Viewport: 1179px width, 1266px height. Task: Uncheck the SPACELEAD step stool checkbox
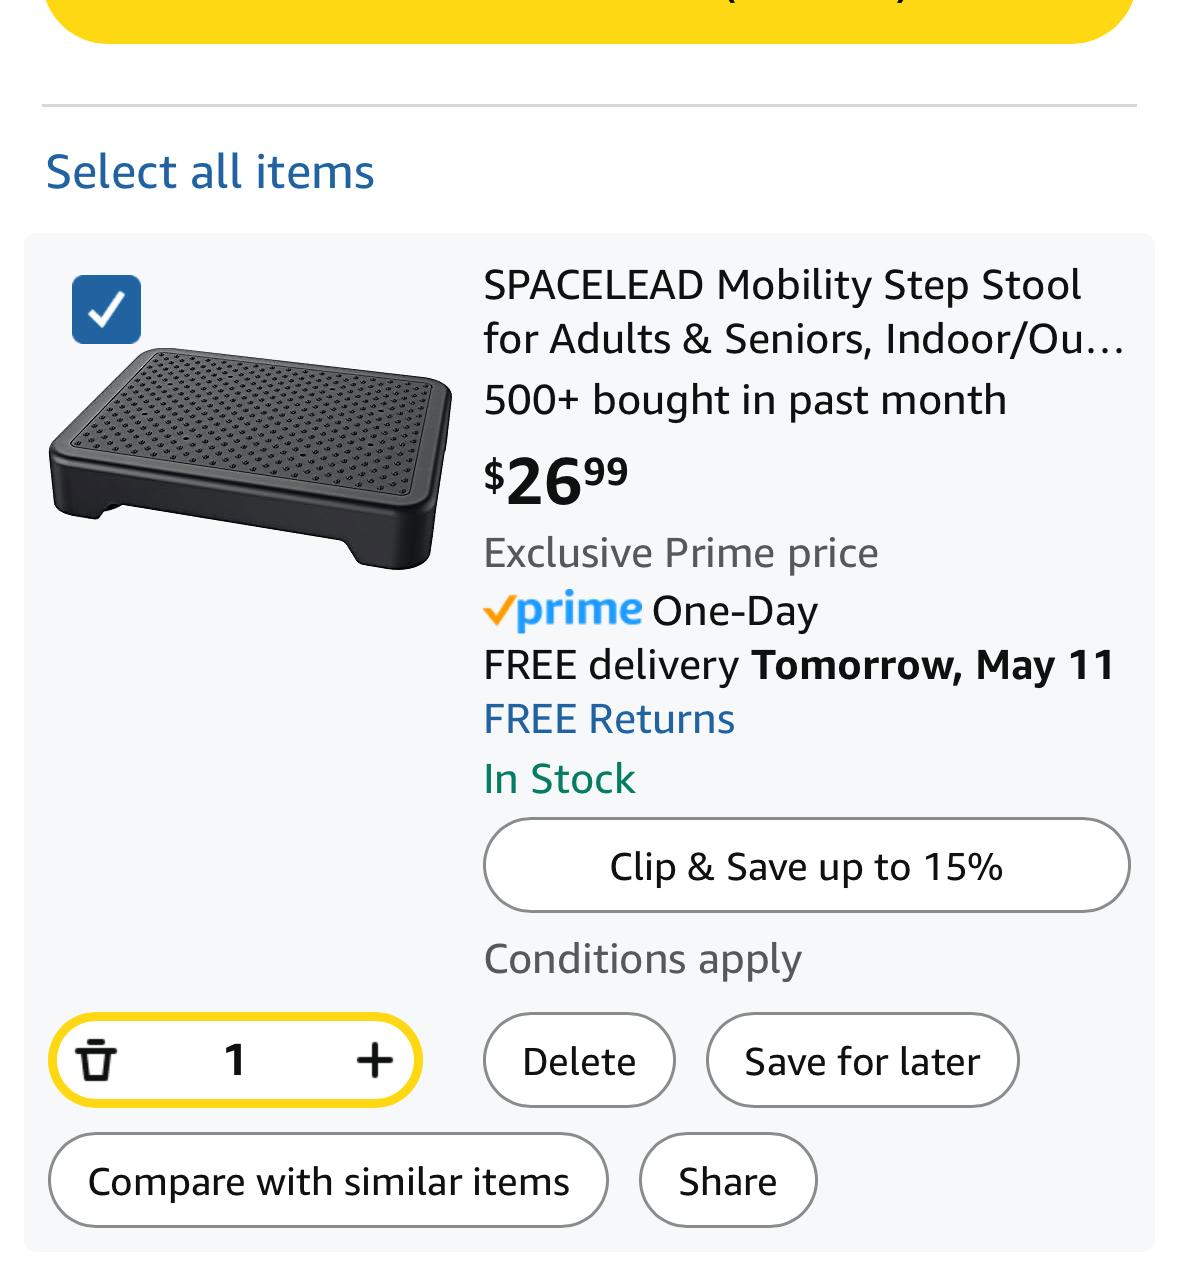106,309
